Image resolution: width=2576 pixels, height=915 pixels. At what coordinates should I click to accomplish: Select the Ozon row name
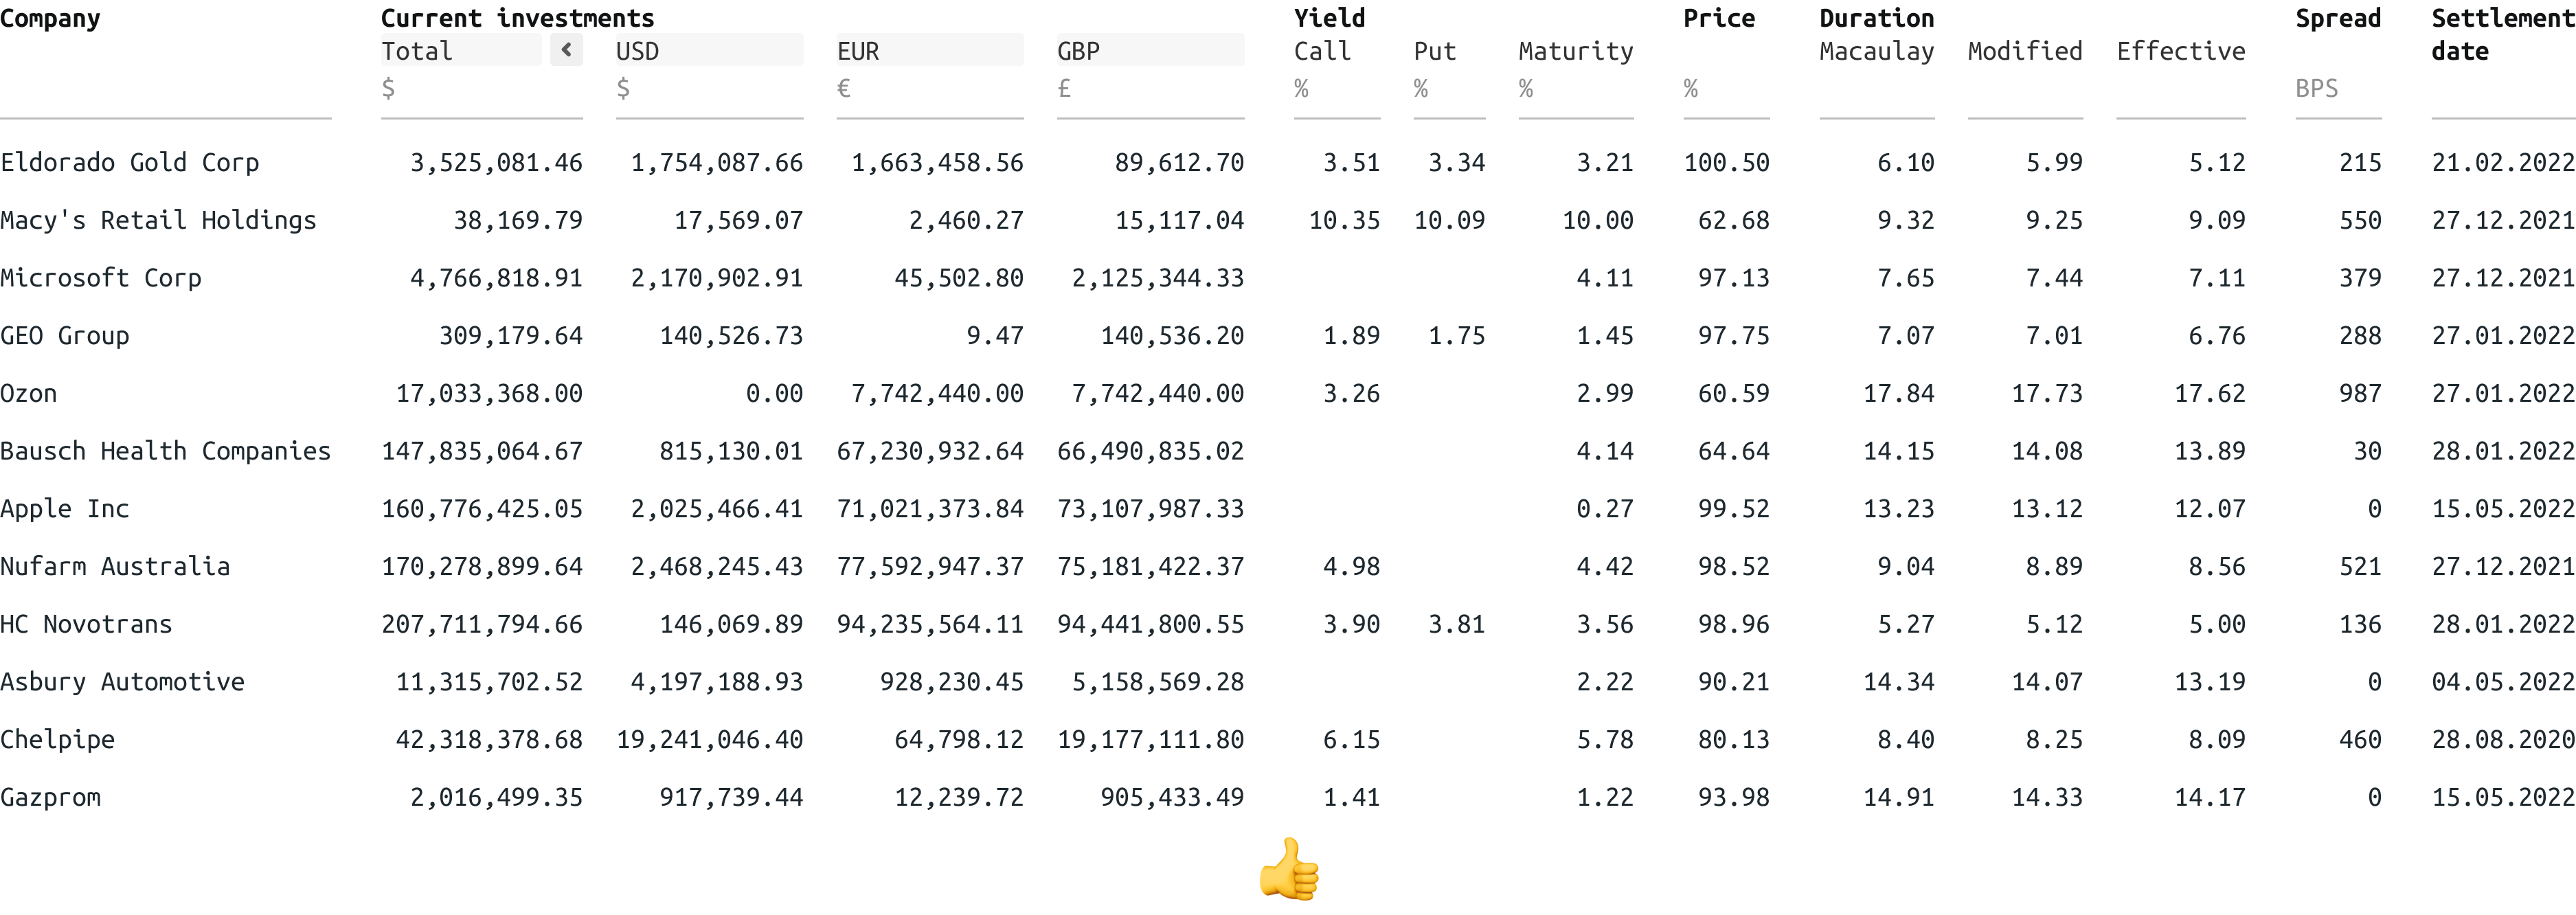click(x=29, y=393)
